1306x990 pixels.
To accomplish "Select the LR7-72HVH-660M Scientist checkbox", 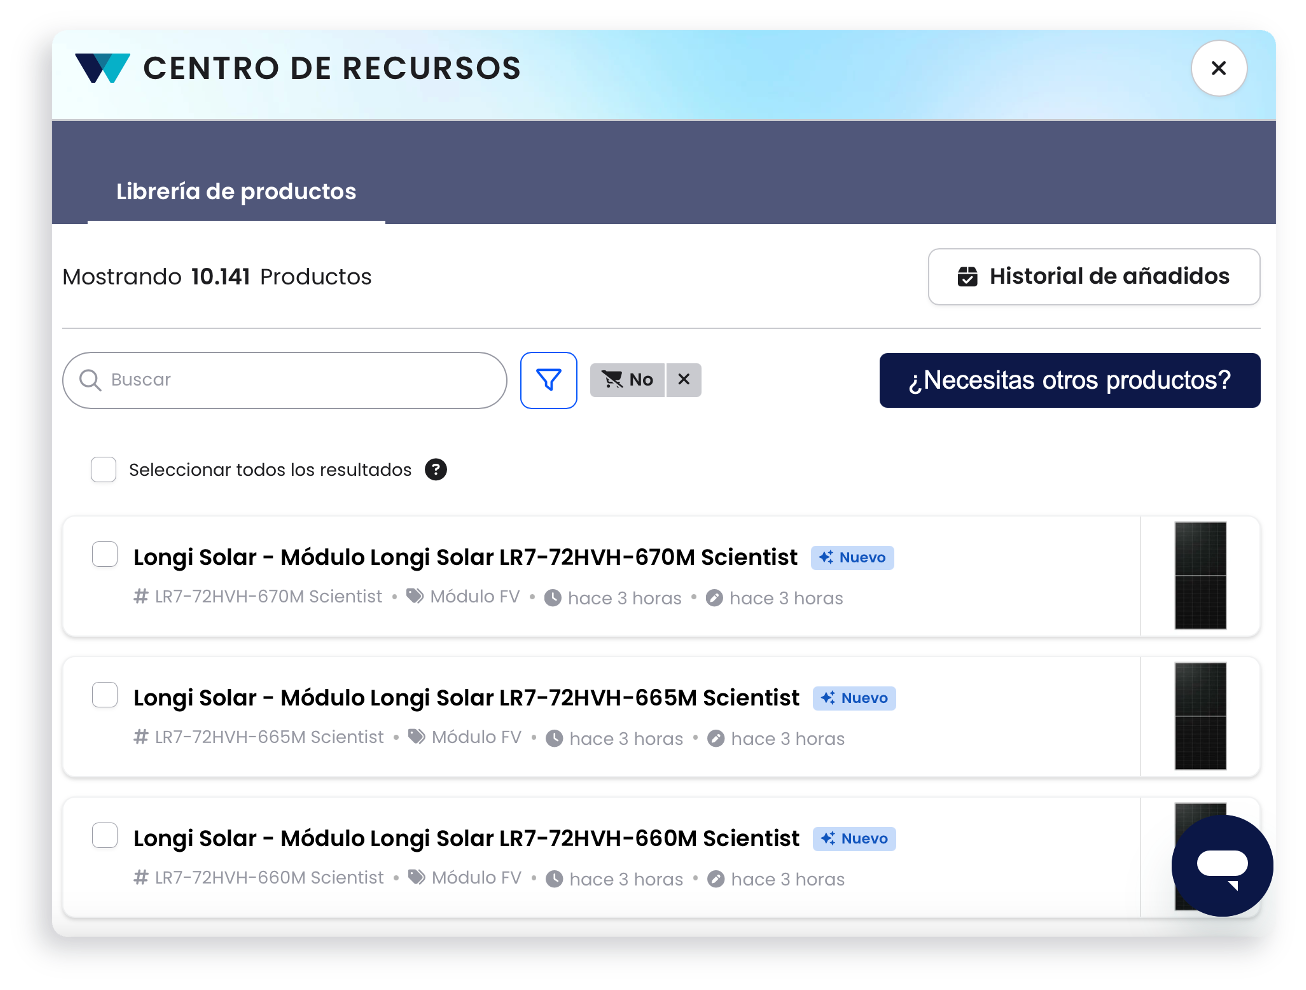I will (x=105, y=836).
